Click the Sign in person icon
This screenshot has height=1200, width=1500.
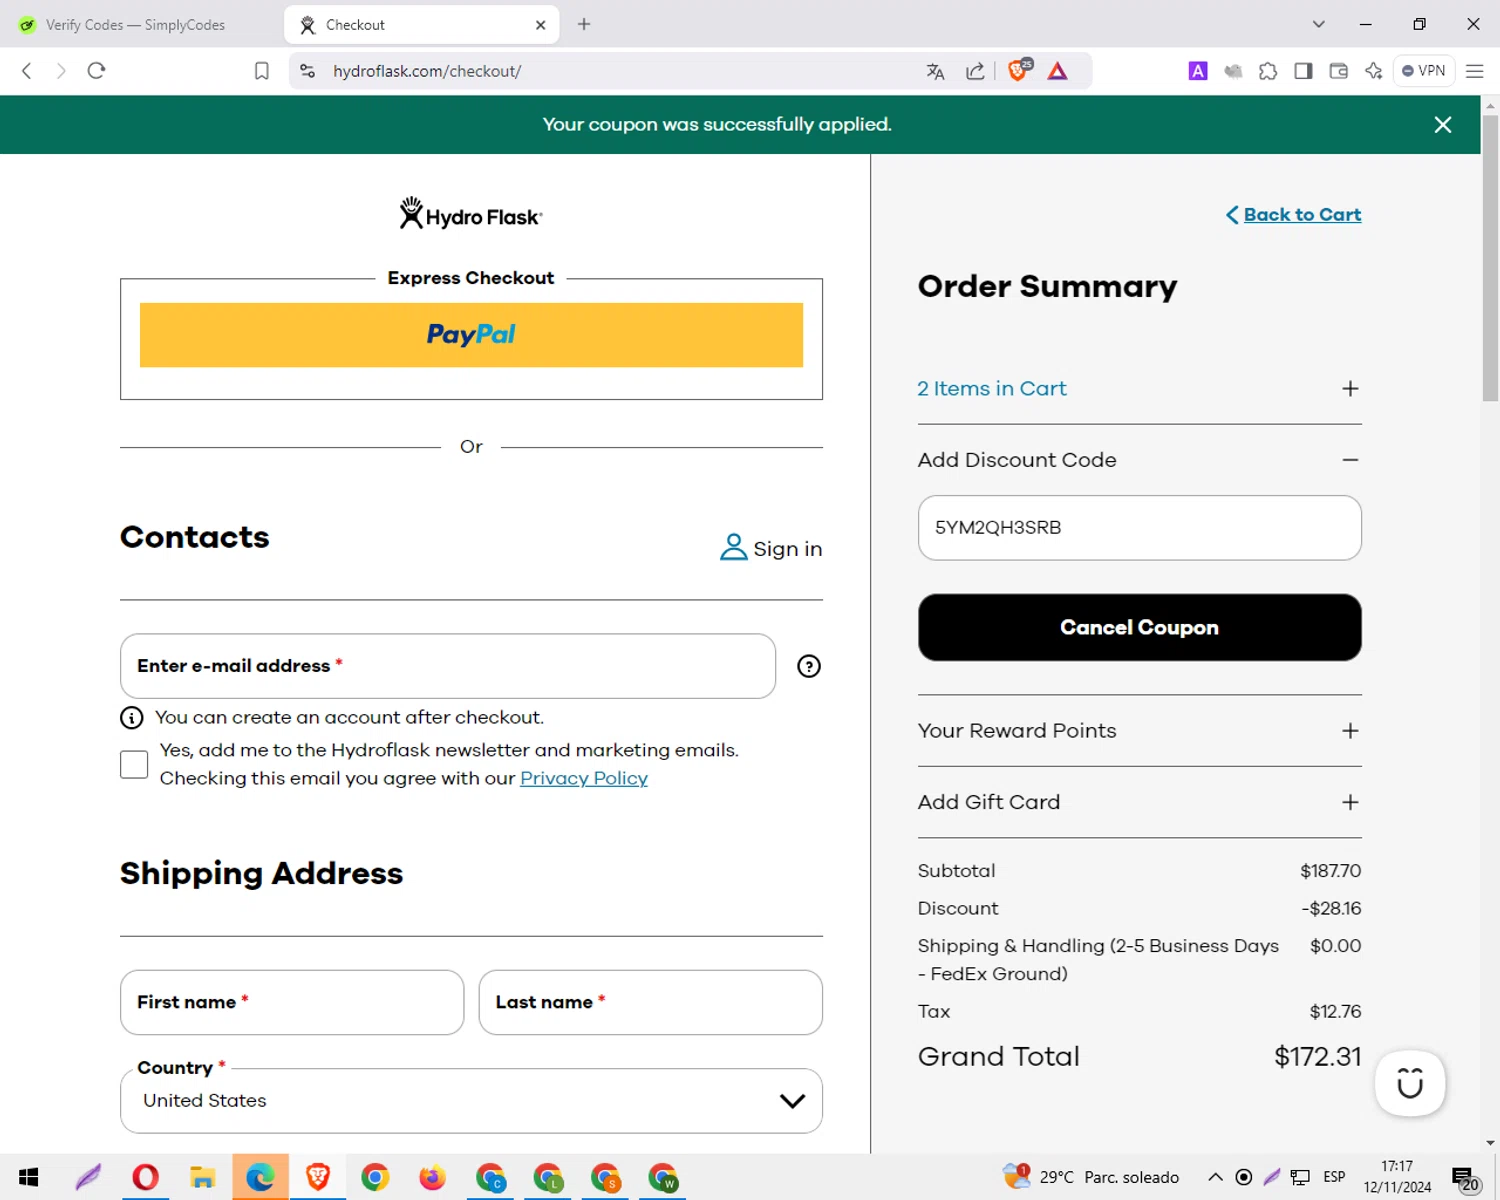(733, 547)
